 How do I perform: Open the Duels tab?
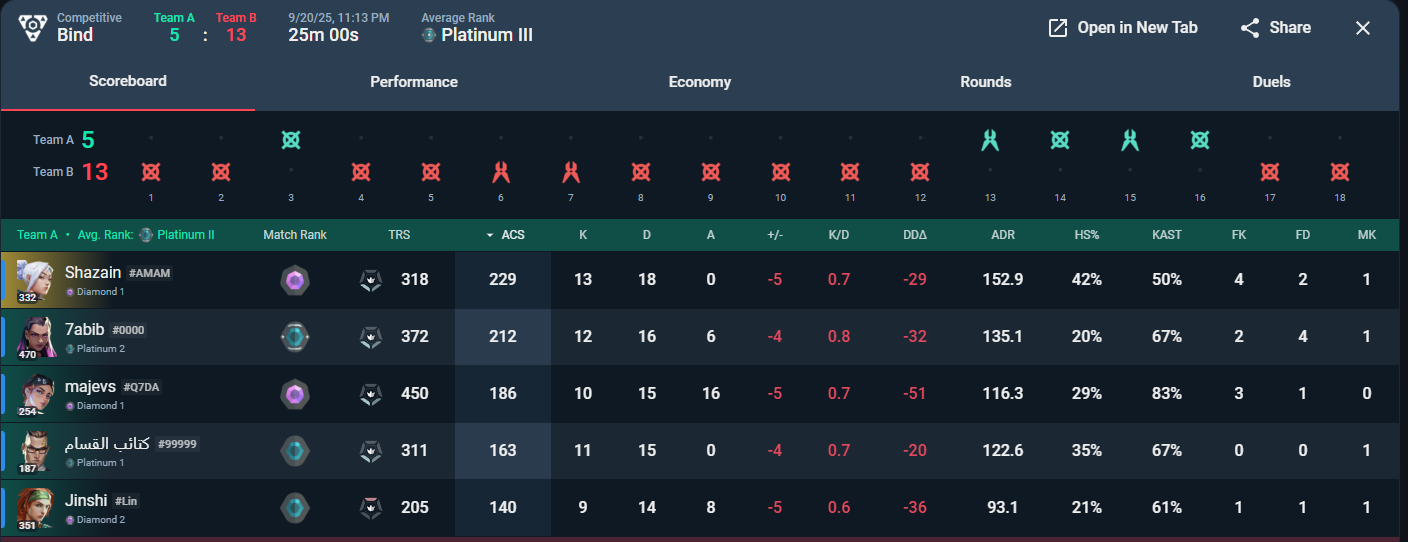click(1271, 82)
